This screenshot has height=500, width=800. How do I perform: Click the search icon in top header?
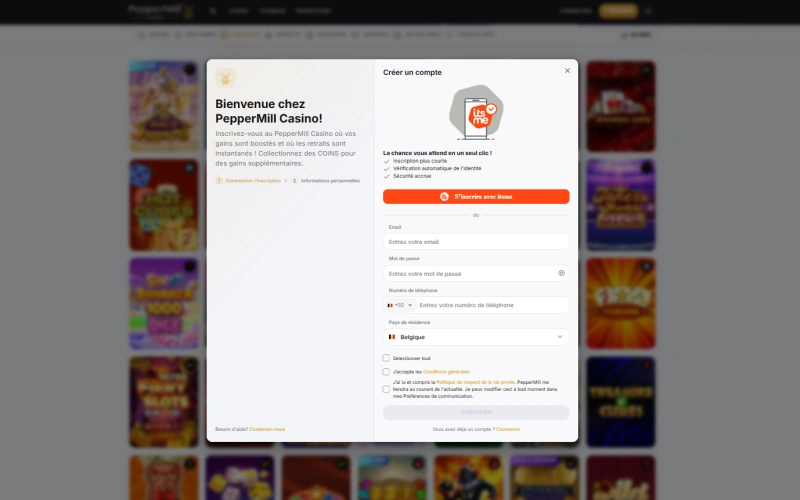[213, 11]
